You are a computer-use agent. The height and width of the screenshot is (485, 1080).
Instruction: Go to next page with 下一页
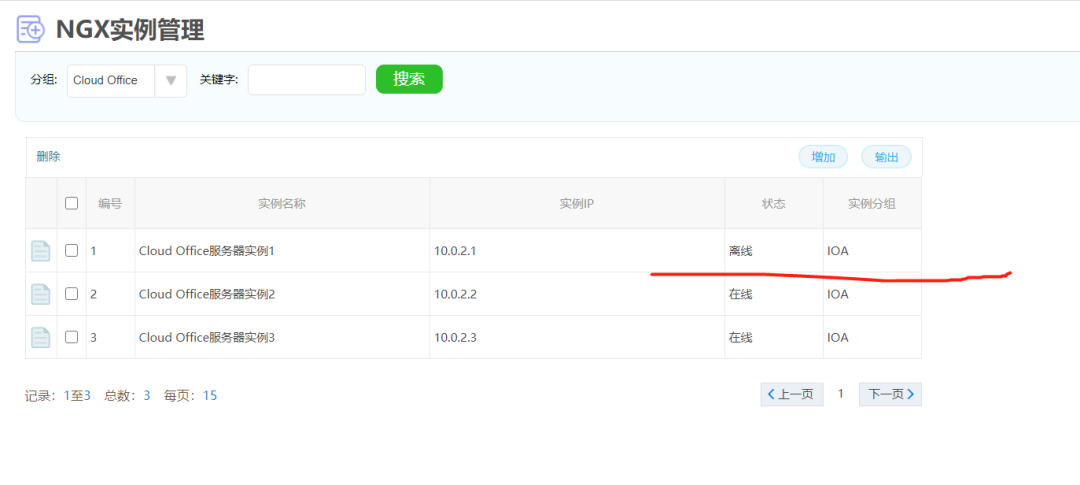pos(891,395)
